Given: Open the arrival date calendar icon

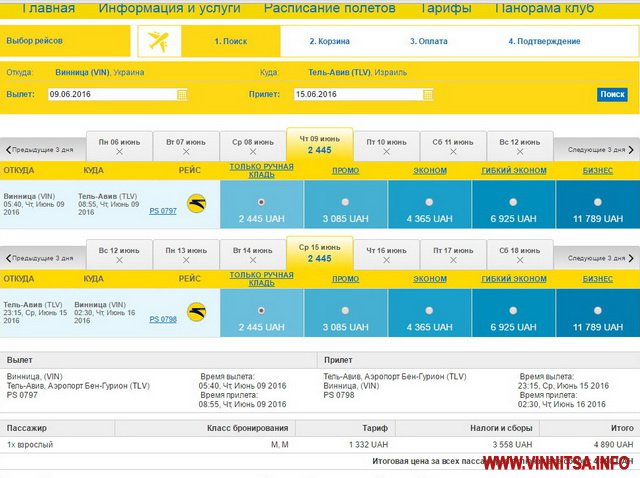Looking at the screenshot, I should 428,94.
